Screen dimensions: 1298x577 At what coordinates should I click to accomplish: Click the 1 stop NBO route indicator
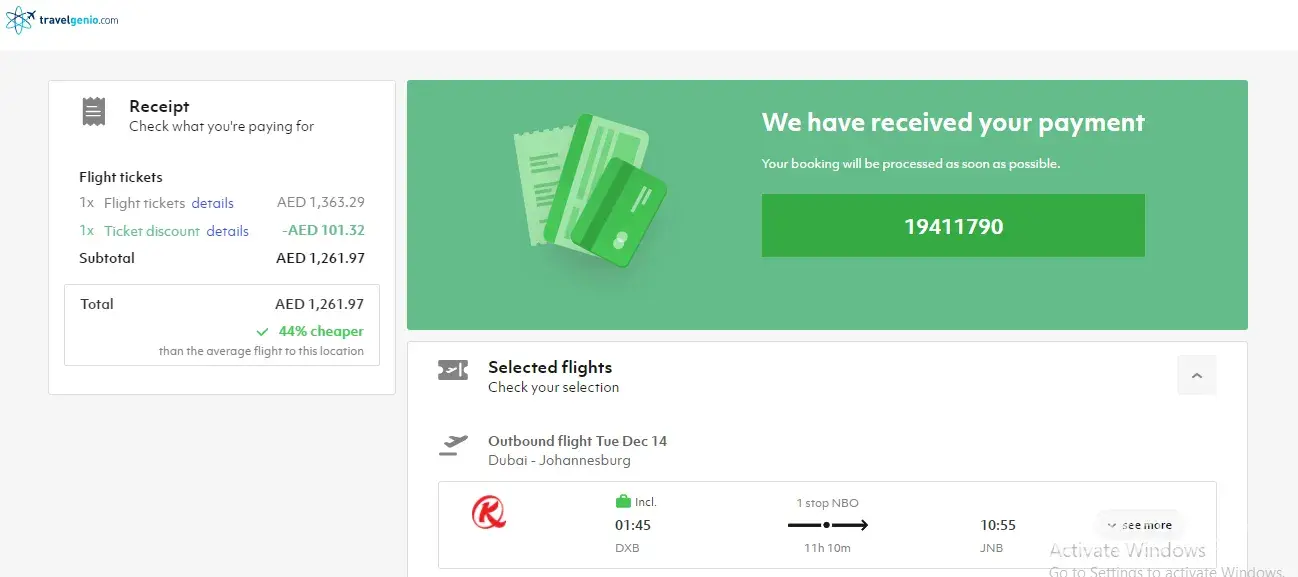point(827,503)
